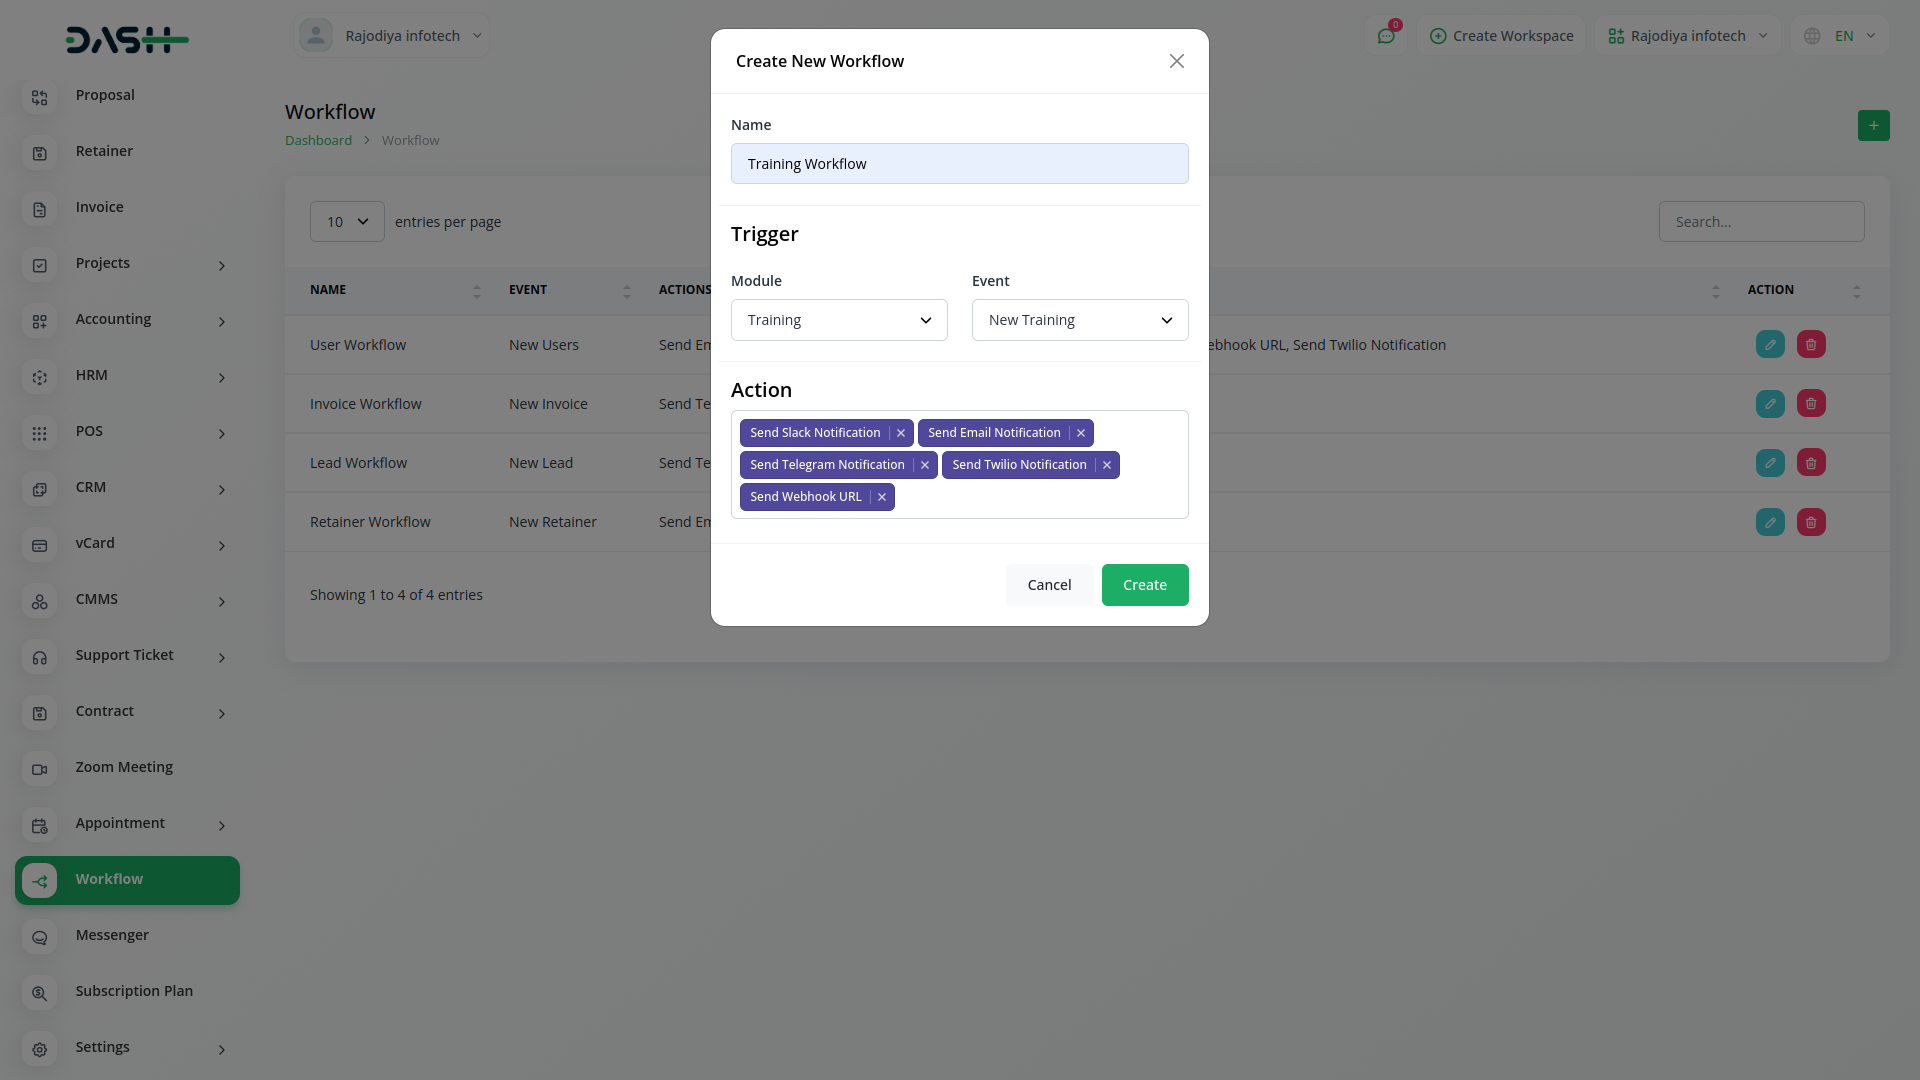Select Proposal in the sidebar menu
This screenshot has height=1080, width=1920.
(104, 95)
